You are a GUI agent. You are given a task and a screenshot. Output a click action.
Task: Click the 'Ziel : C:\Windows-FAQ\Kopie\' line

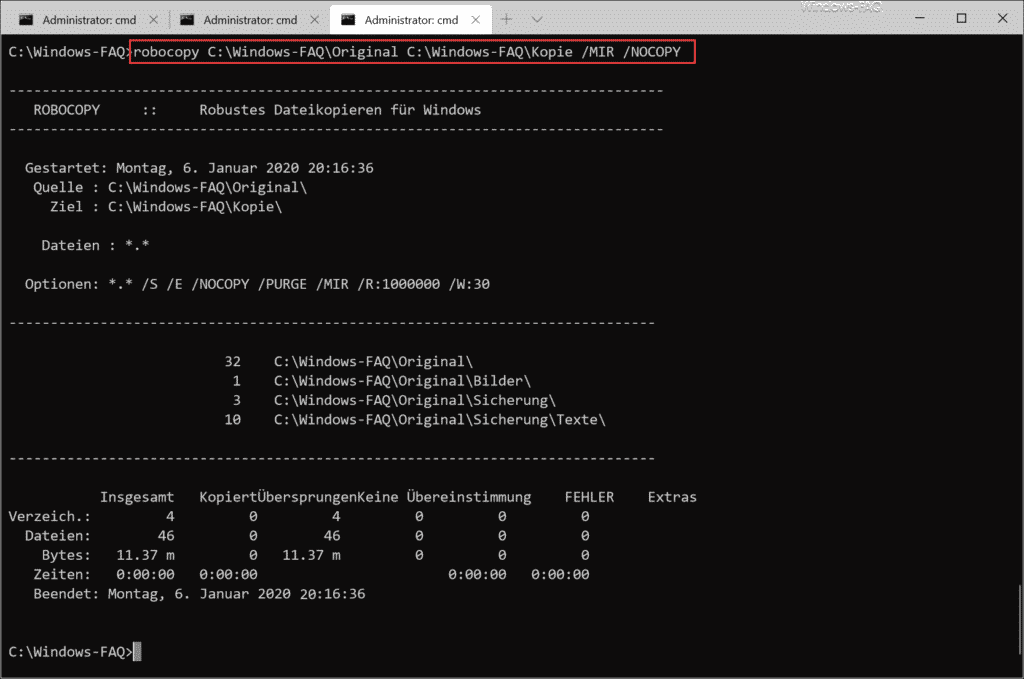pyautogui.click(x=166, y=207)
